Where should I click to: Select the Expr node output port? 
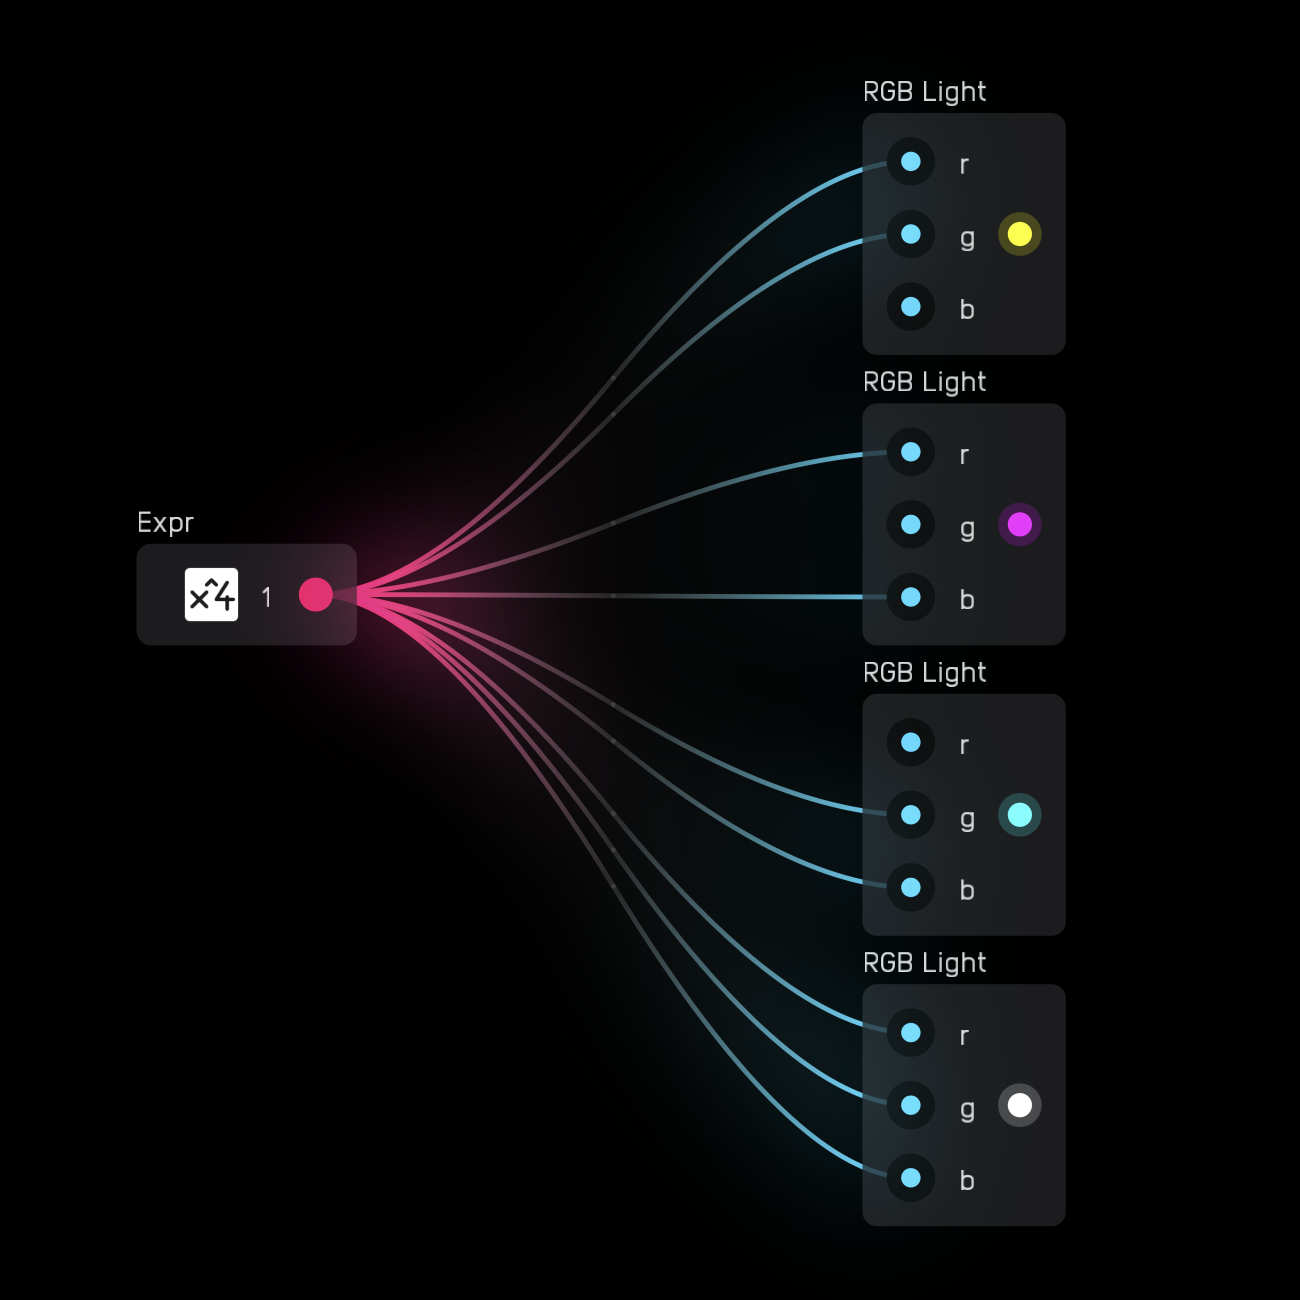(x=317, y=595)
